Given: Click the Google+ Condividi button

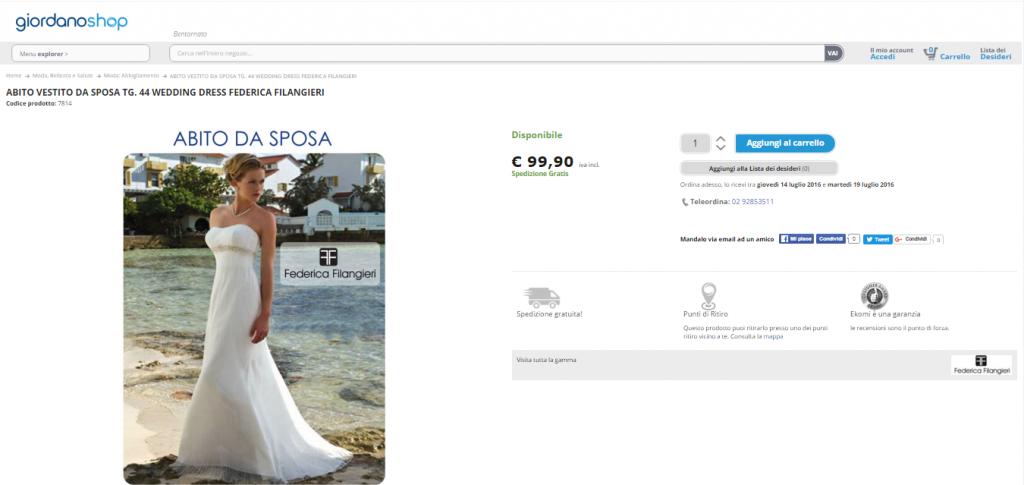Looking at the screenshot, I should 912,240.
